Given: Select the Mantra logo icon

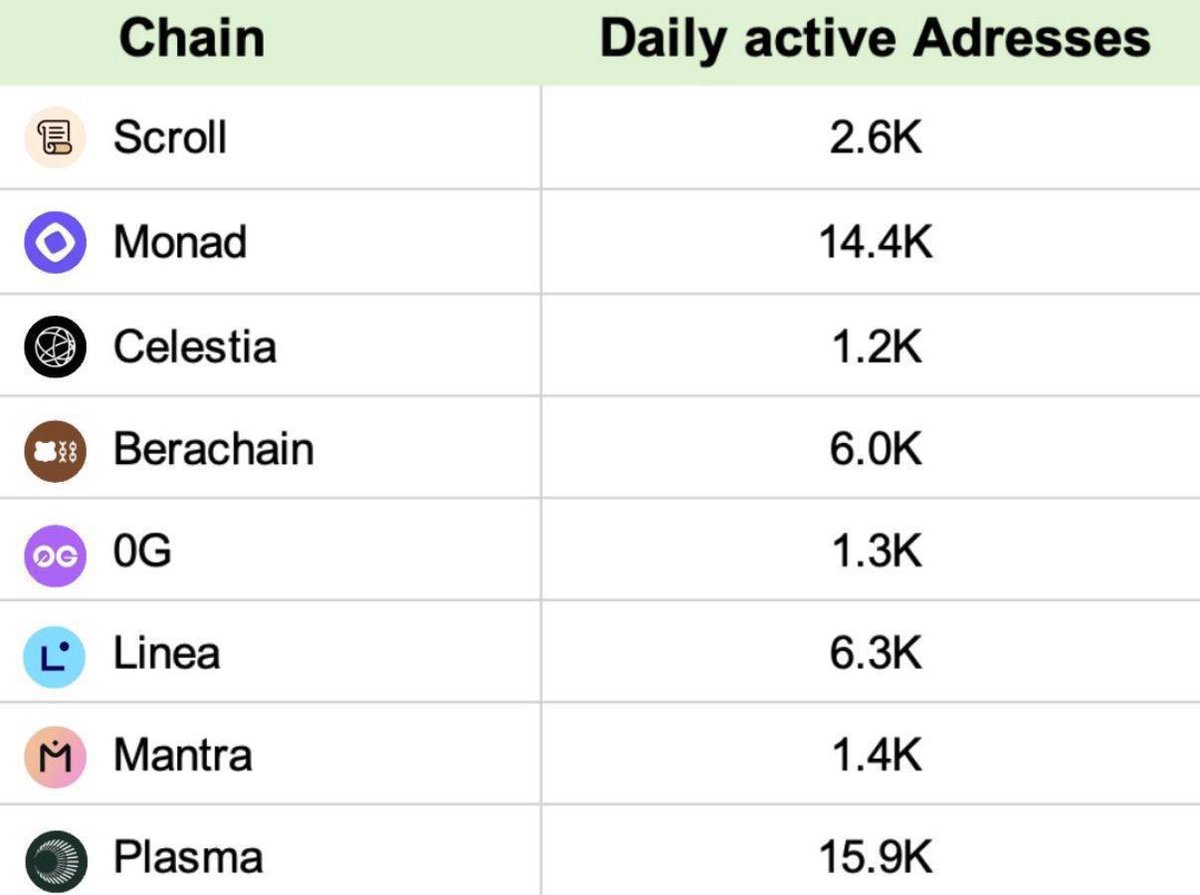Looking at the screenshot, I should click(x=55, y=757).
